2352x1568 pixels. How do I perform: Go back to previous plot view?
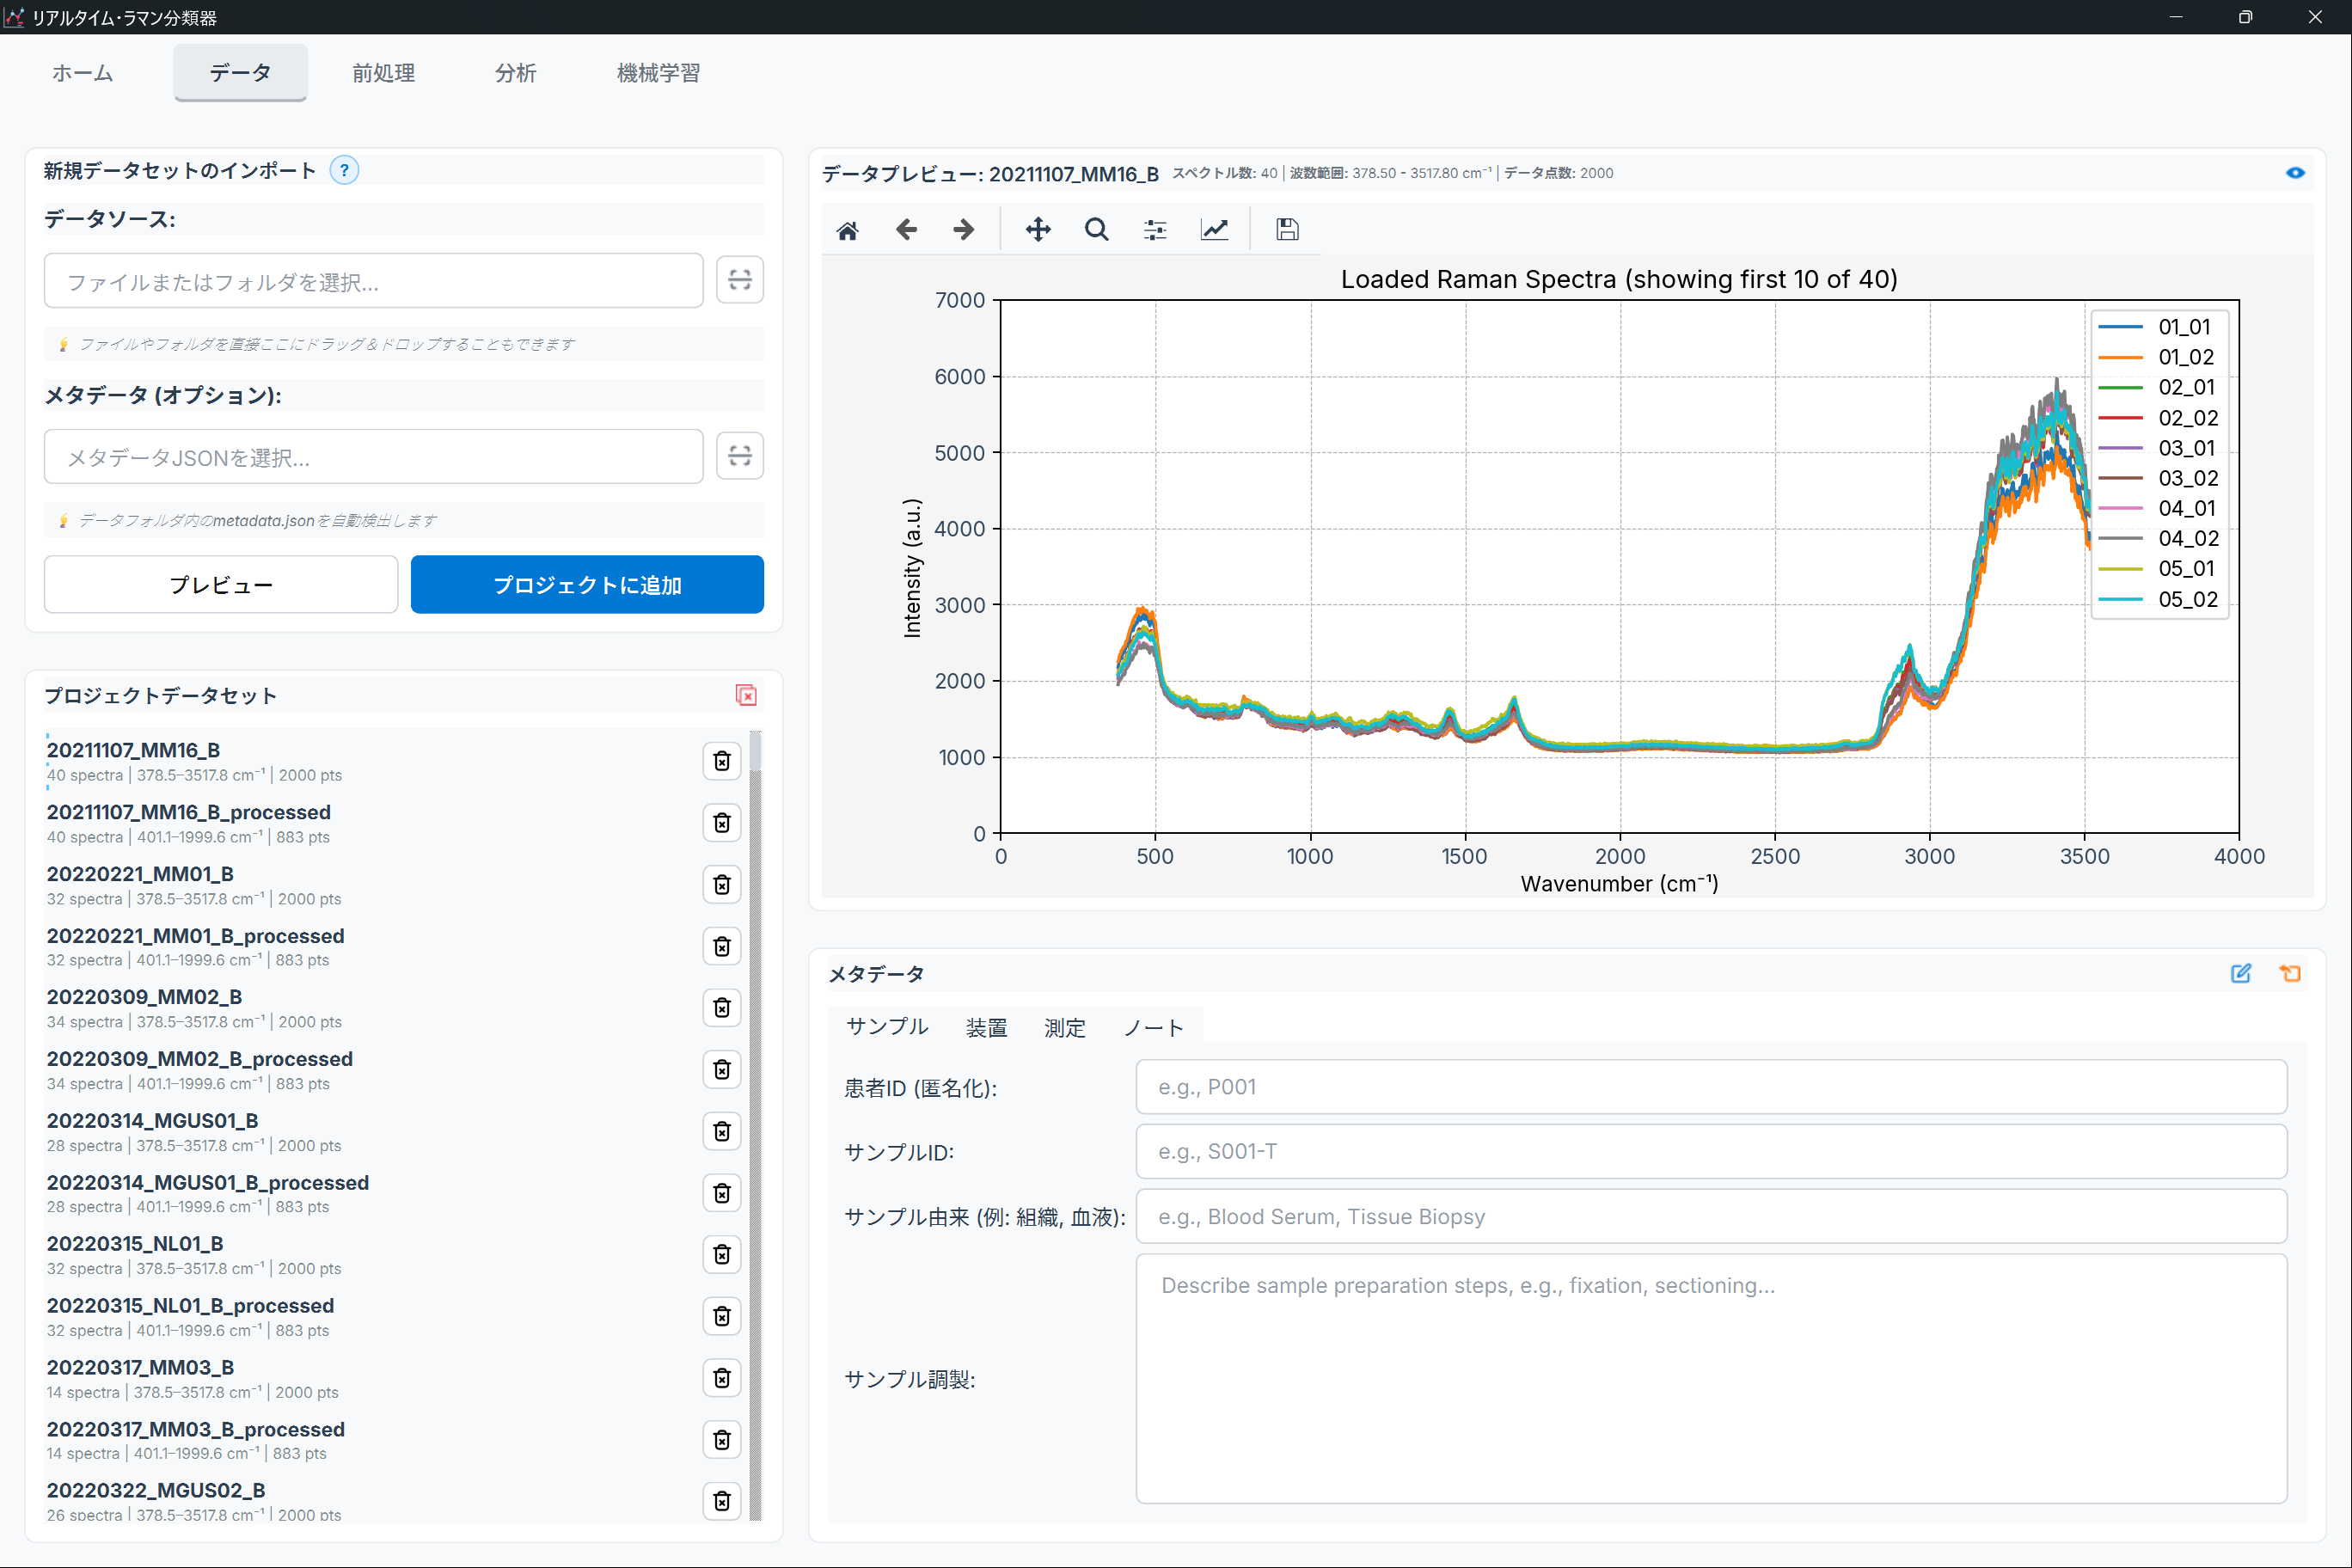click(x=906, y=230)
